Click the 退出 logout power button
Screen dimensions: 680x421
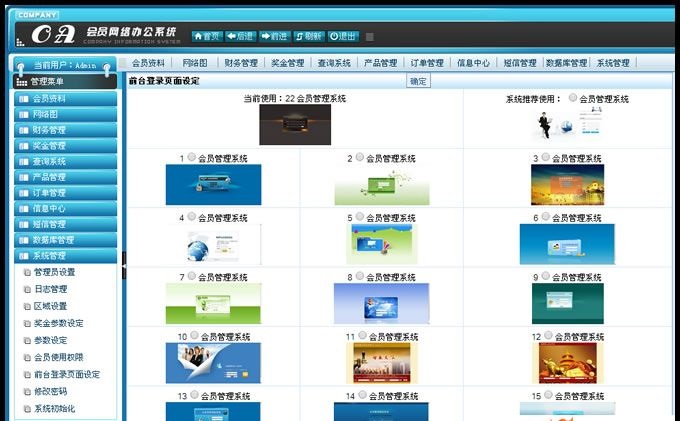point(343,36)
